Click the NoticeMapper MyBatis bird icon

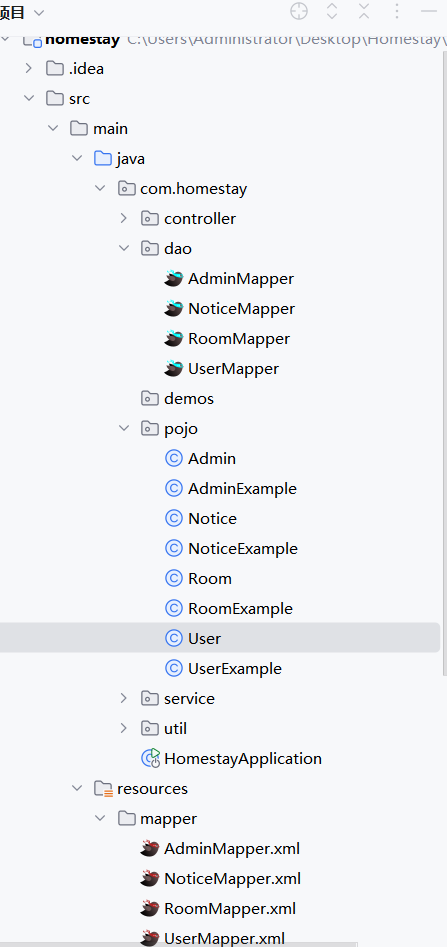(x=173, y=308)
